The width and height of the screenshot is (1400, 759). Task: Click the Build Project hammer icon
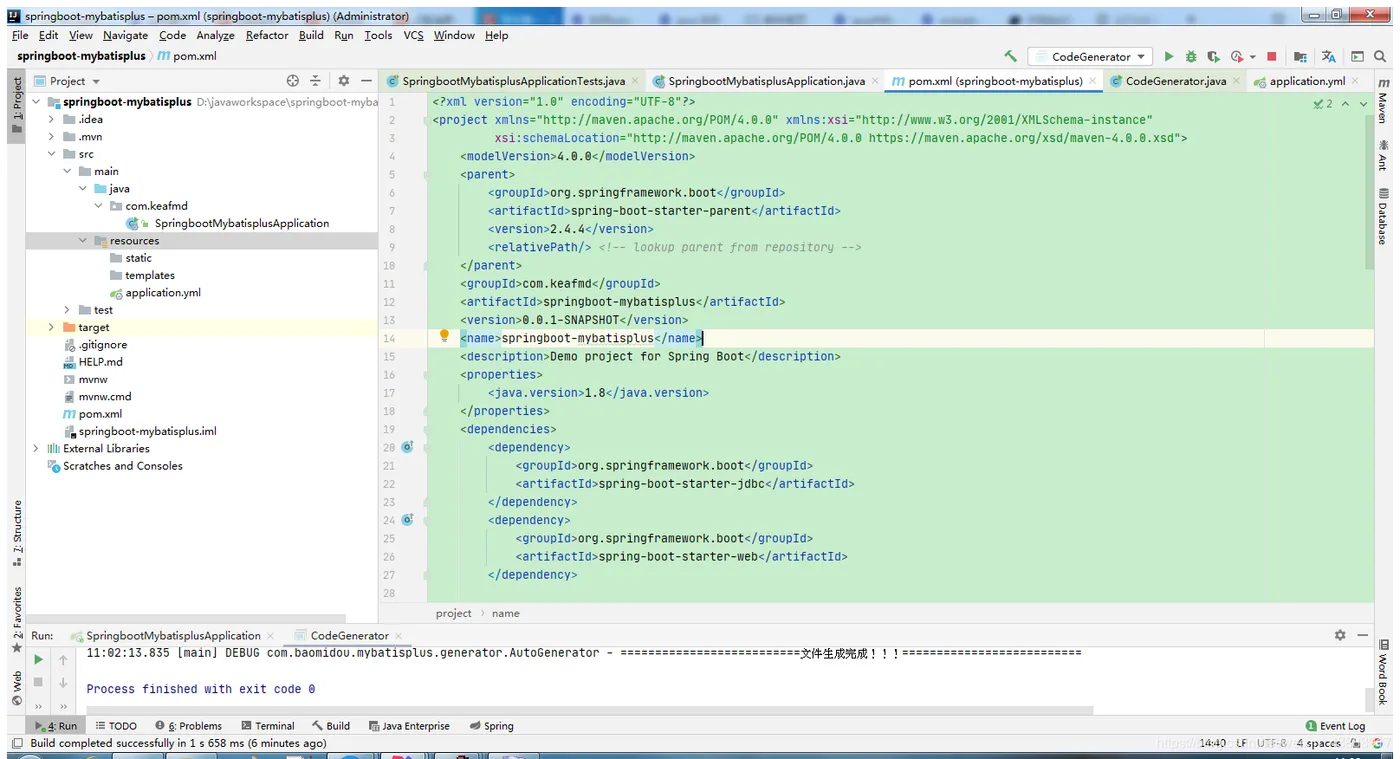click(x=1010, y=57)
